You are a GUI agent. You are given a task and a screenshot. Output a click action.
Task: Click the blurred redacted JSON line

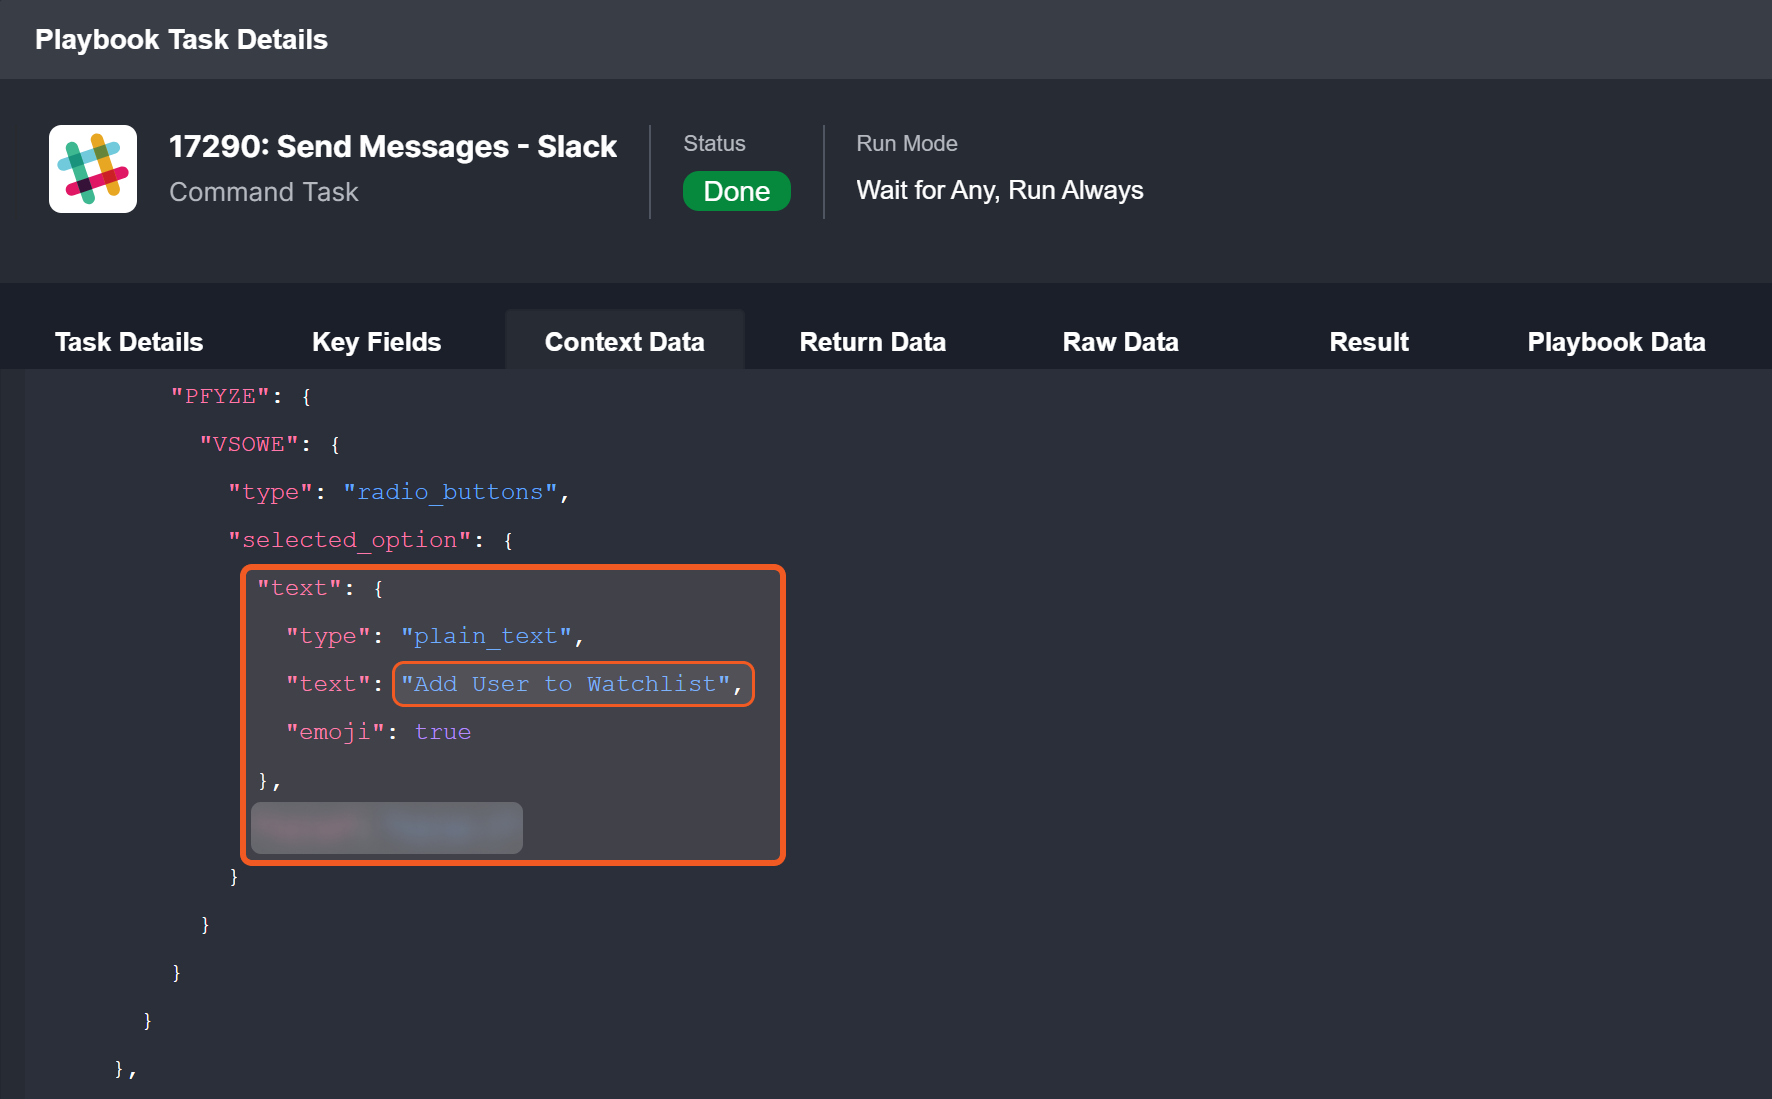click(x=387, y=828)
